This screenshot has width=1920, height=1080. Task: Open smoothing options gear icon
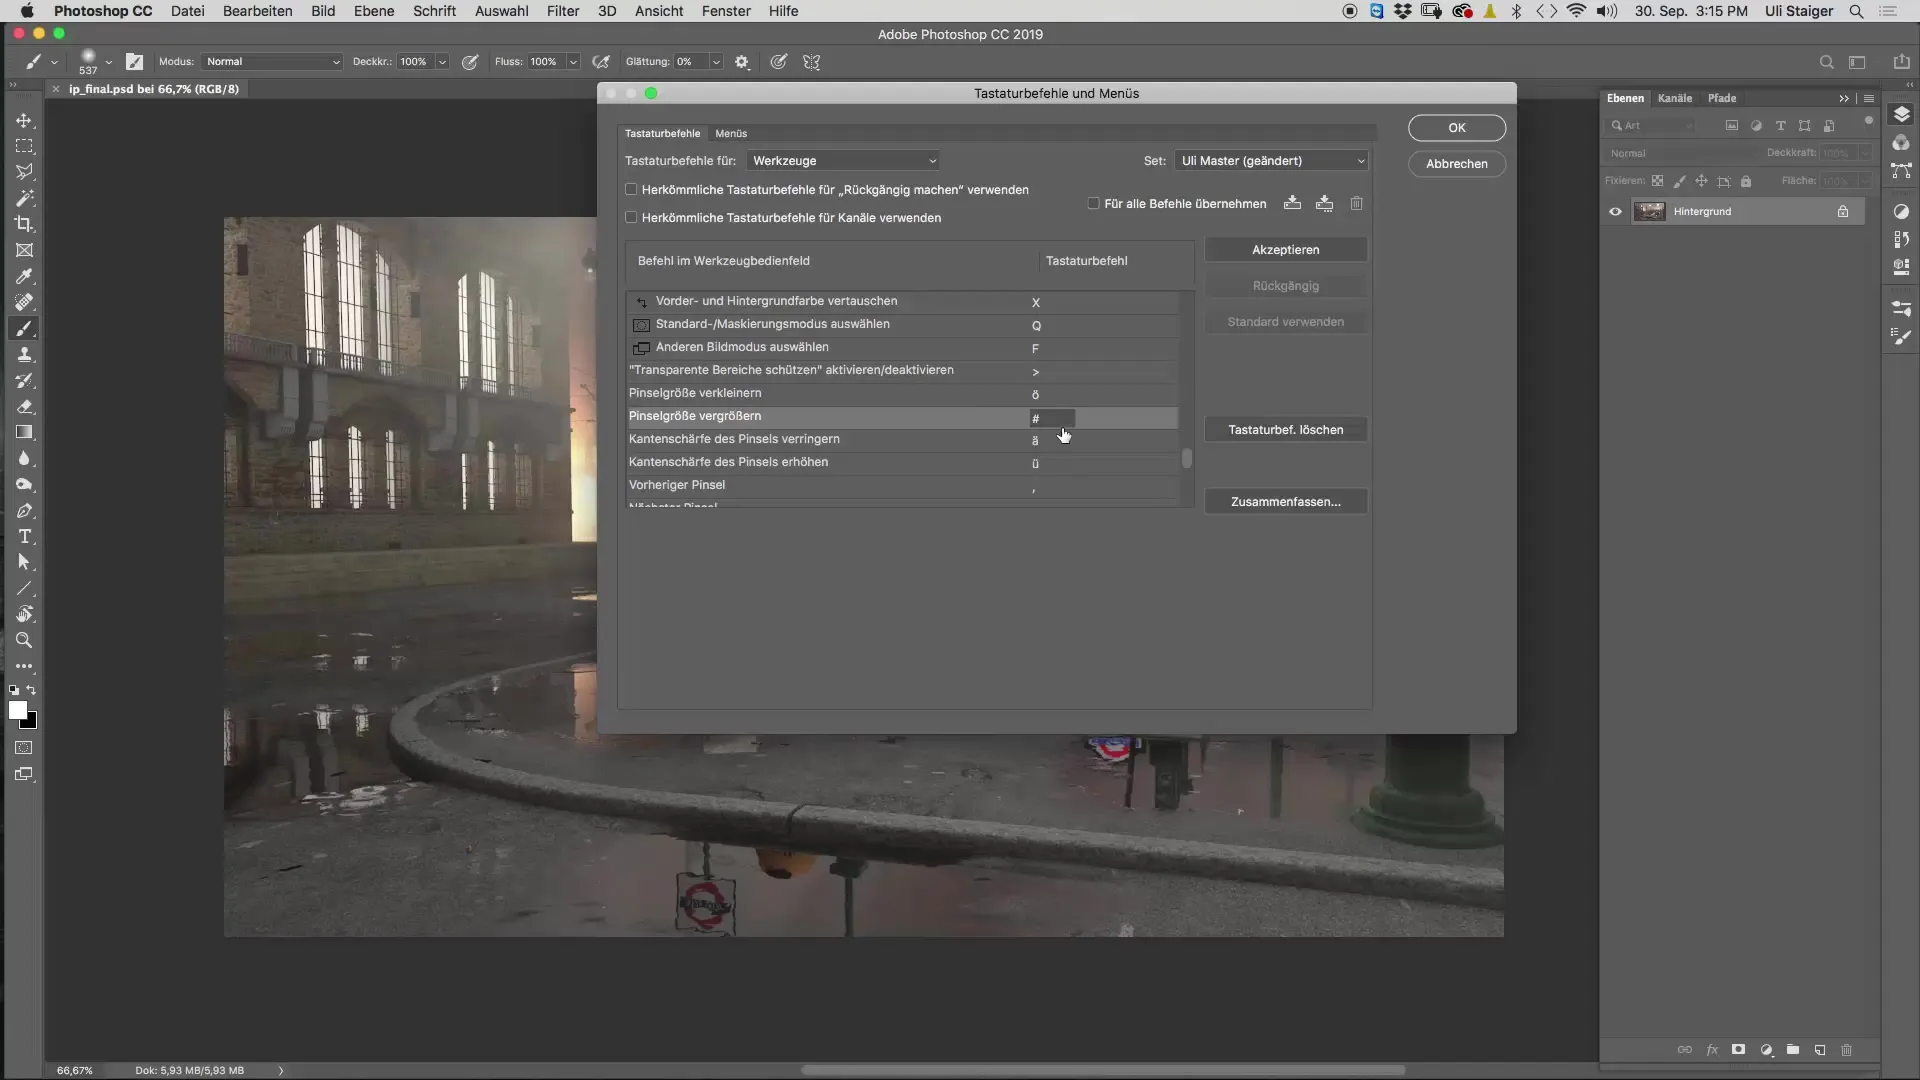[x=742, y=62]
